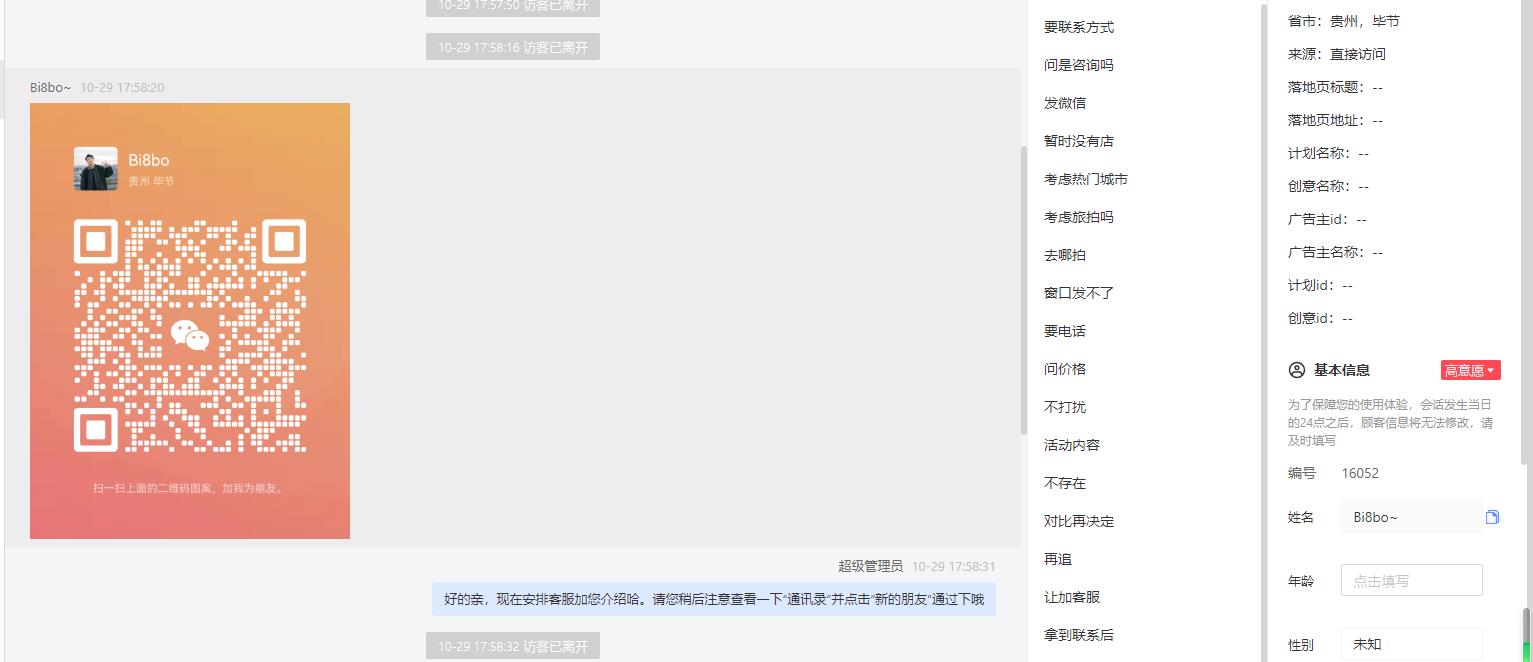Choose the 窗口发不了 quick reply
The image size is (1533, 662).
(x=1078, y=293)
